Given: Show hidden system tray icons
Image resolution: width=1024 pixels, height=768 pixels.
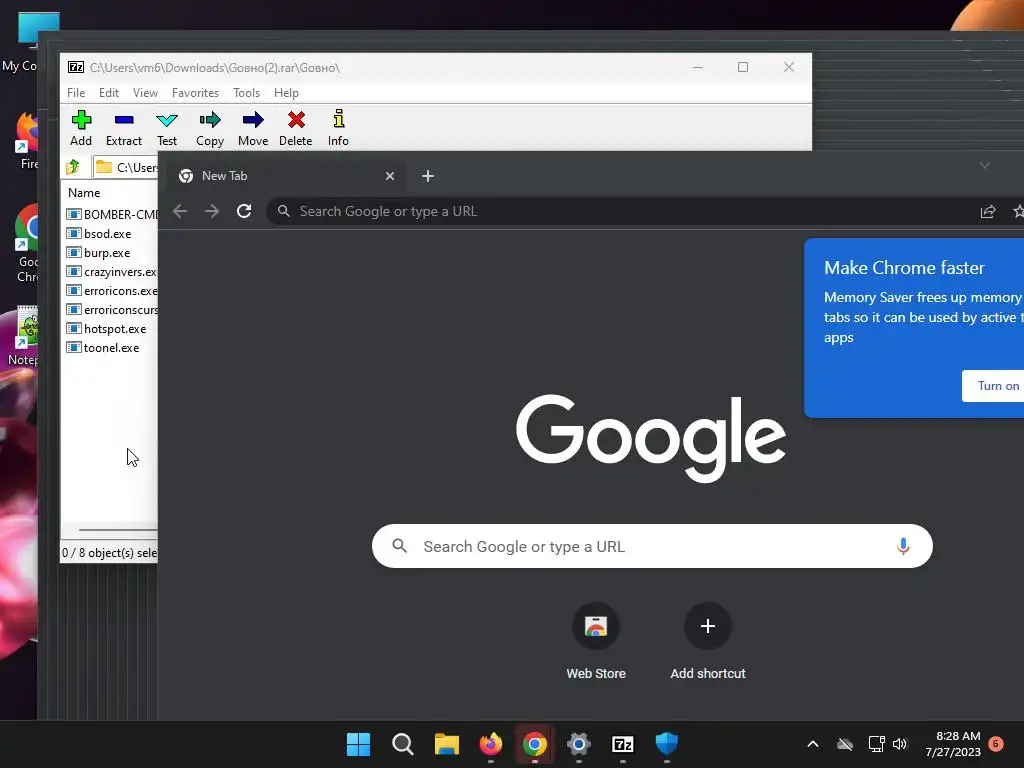Looking at the screenshot, I should pos(813,744).
